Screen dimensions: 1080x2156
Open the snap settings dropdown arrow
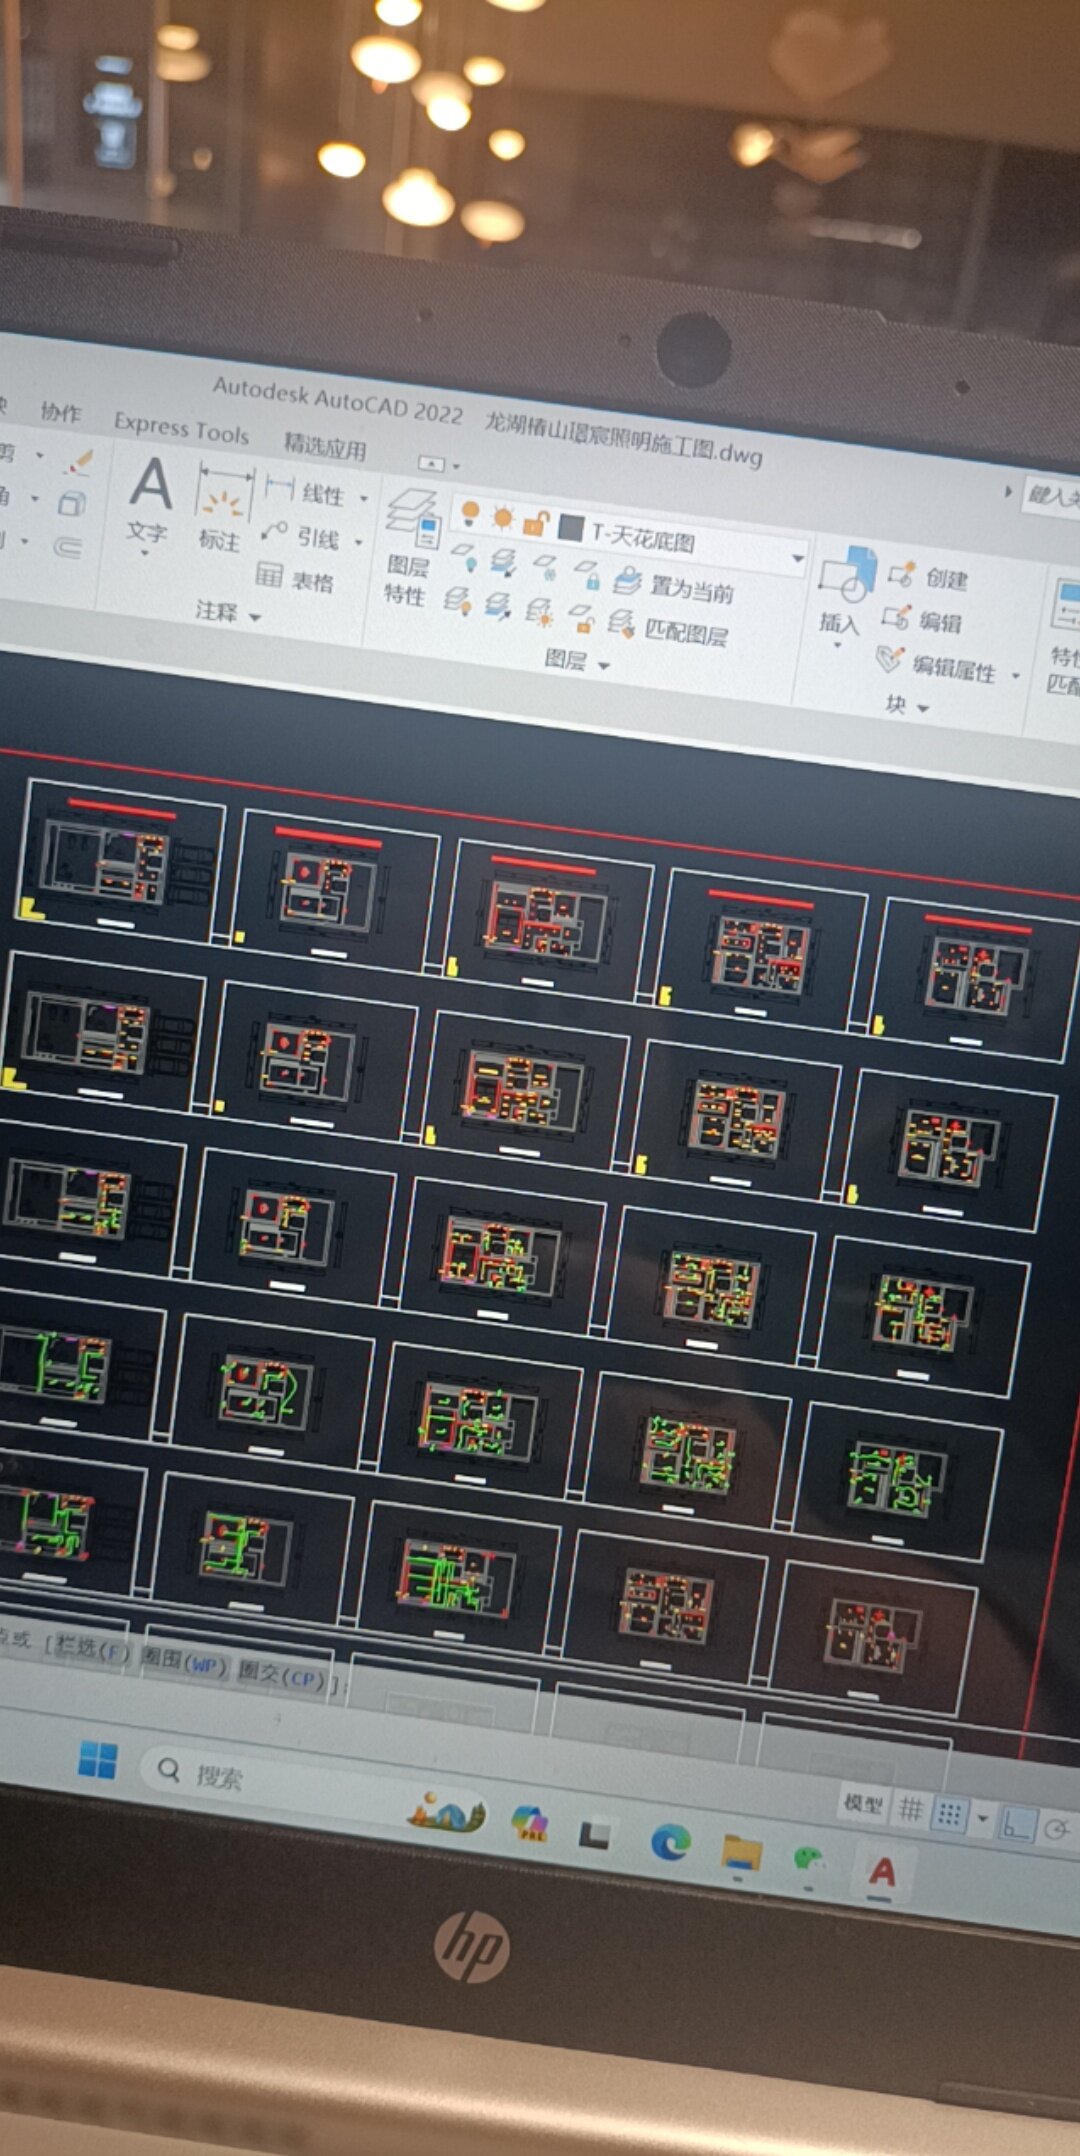(x=982, y=1819)
